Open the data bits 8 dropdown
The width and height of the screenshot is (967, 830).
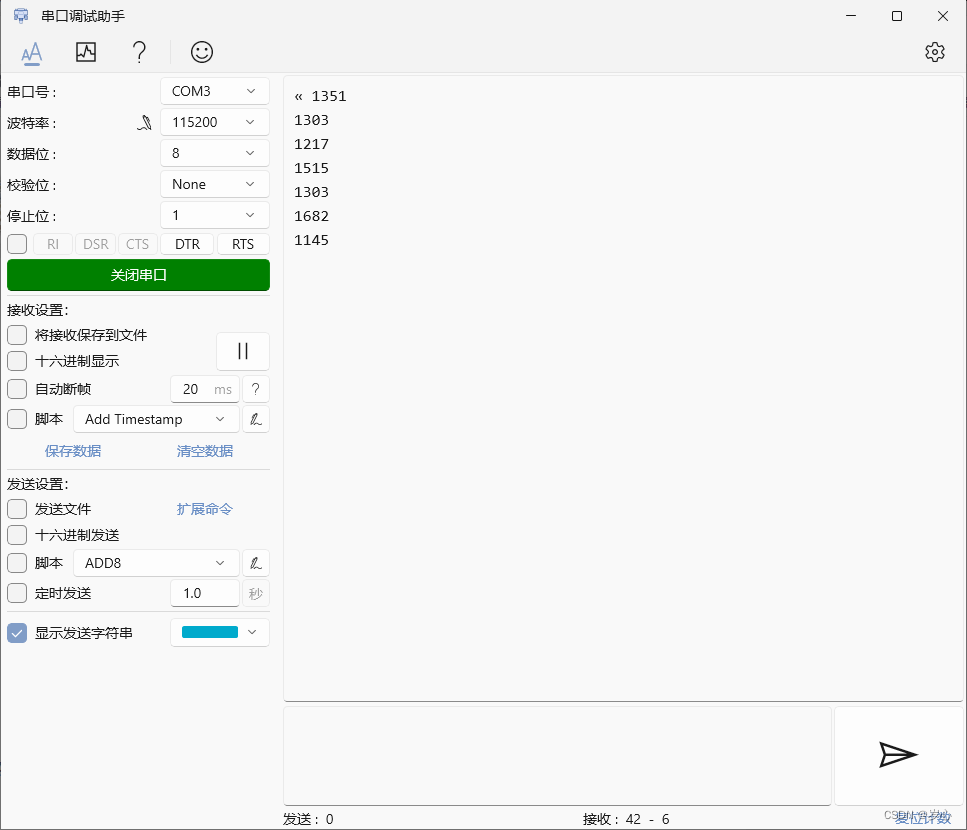click(x=215, y=153)
